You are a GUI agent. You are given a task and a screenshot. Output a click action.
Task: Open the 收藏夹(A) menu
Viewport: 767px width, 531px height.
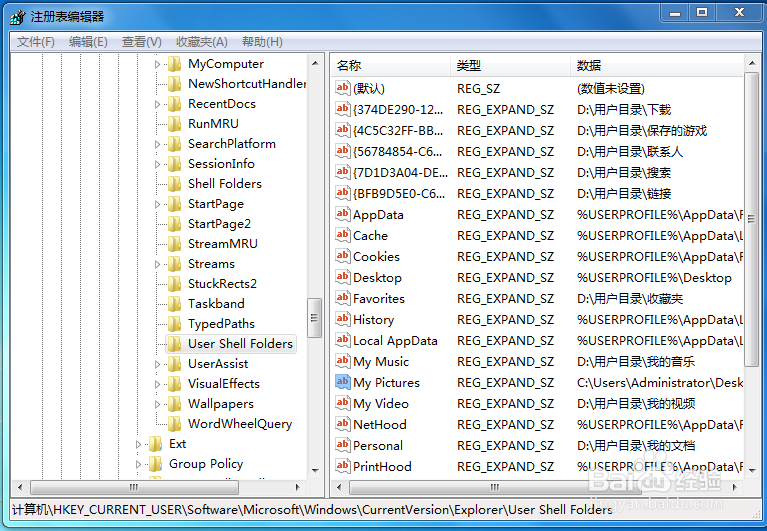pos(202,42)
